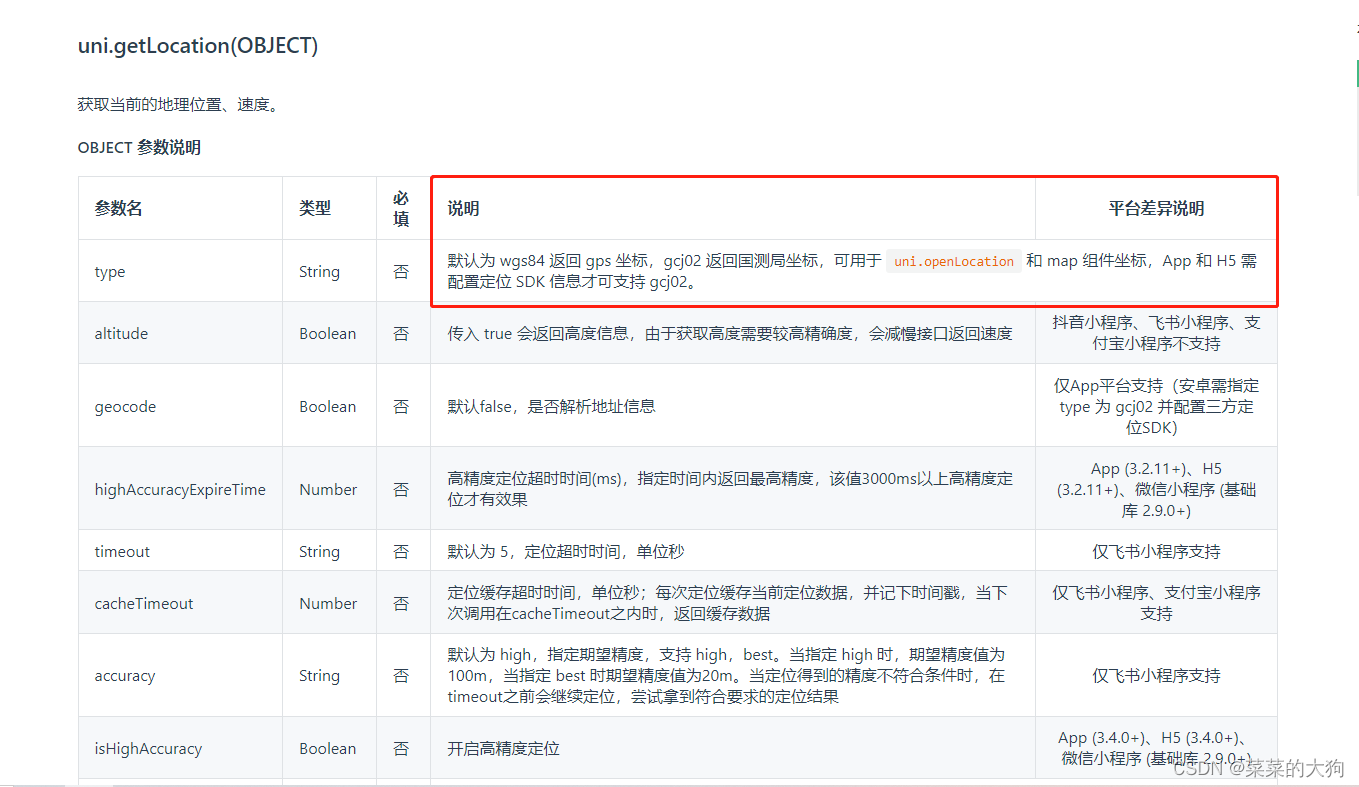Click 默认为 high，指定期望精度 description
The height and width of the screenshot is (787, 1359).
726,675
